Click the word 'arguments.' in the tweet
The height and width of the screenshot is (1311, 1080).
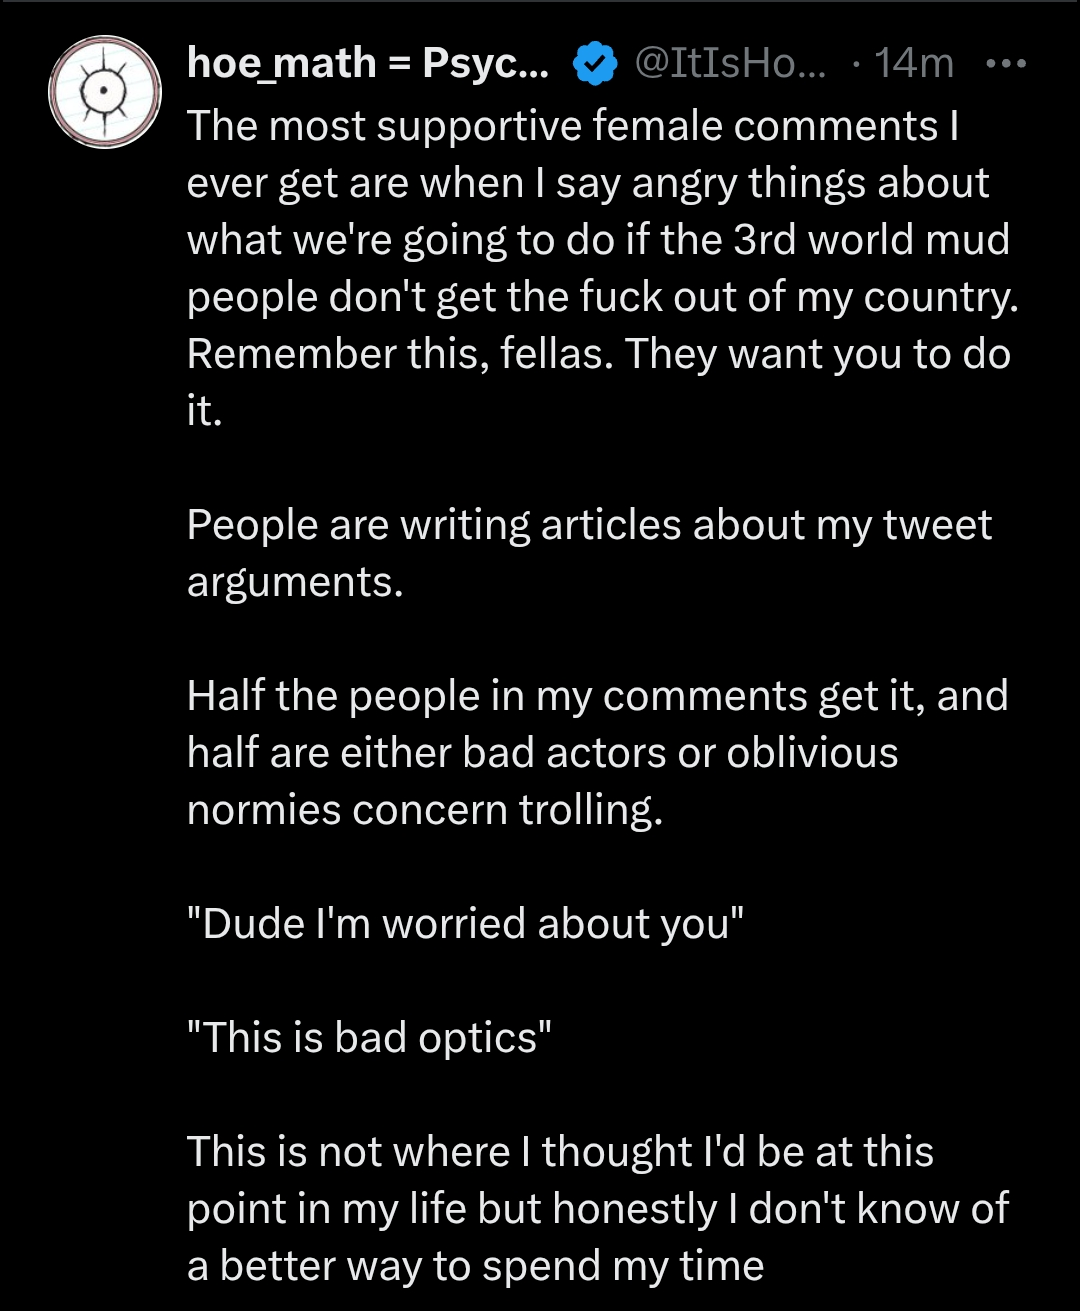tap(295, 583)
